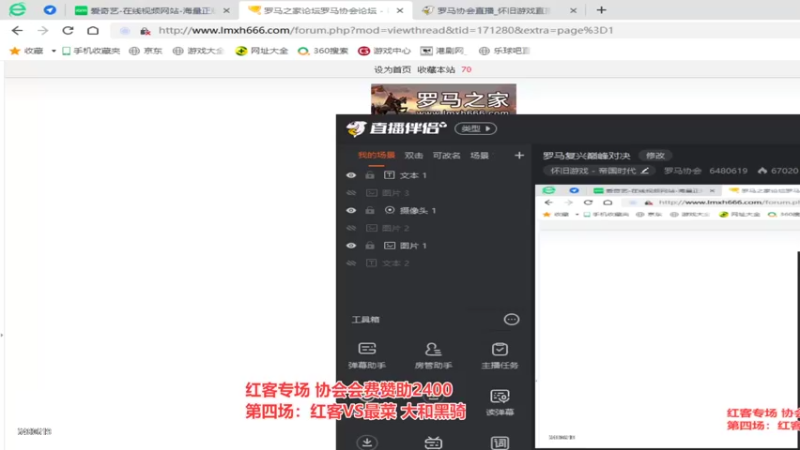This screenshot has width=800, height=450.
Task: Close the 罗马之家论坛 browser tab
Action: coord(400,10)
